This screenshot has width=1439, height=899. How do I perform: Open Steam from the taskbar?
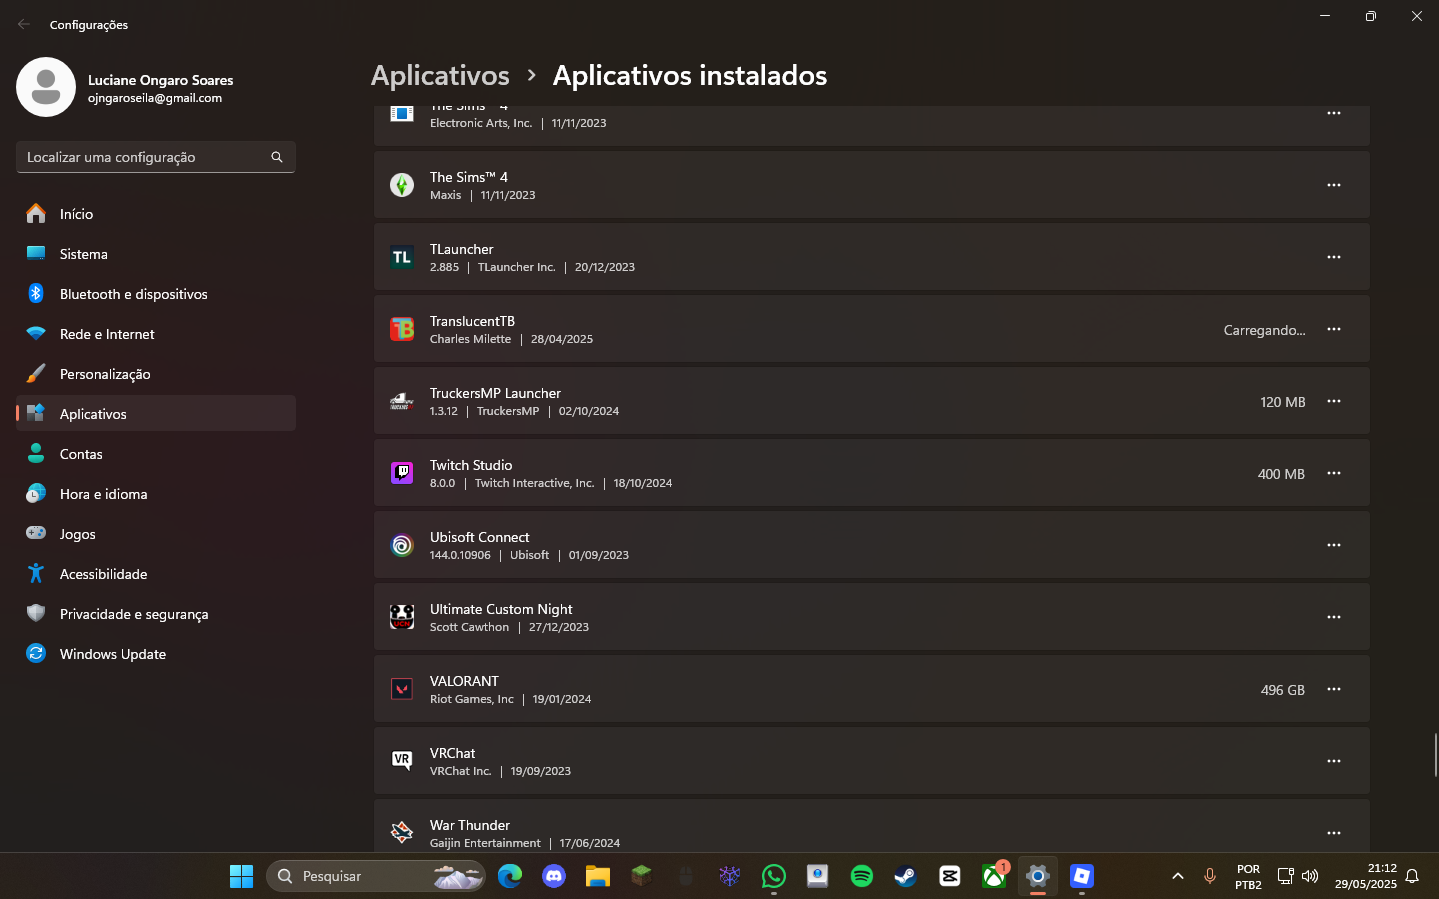click(905, 876)
